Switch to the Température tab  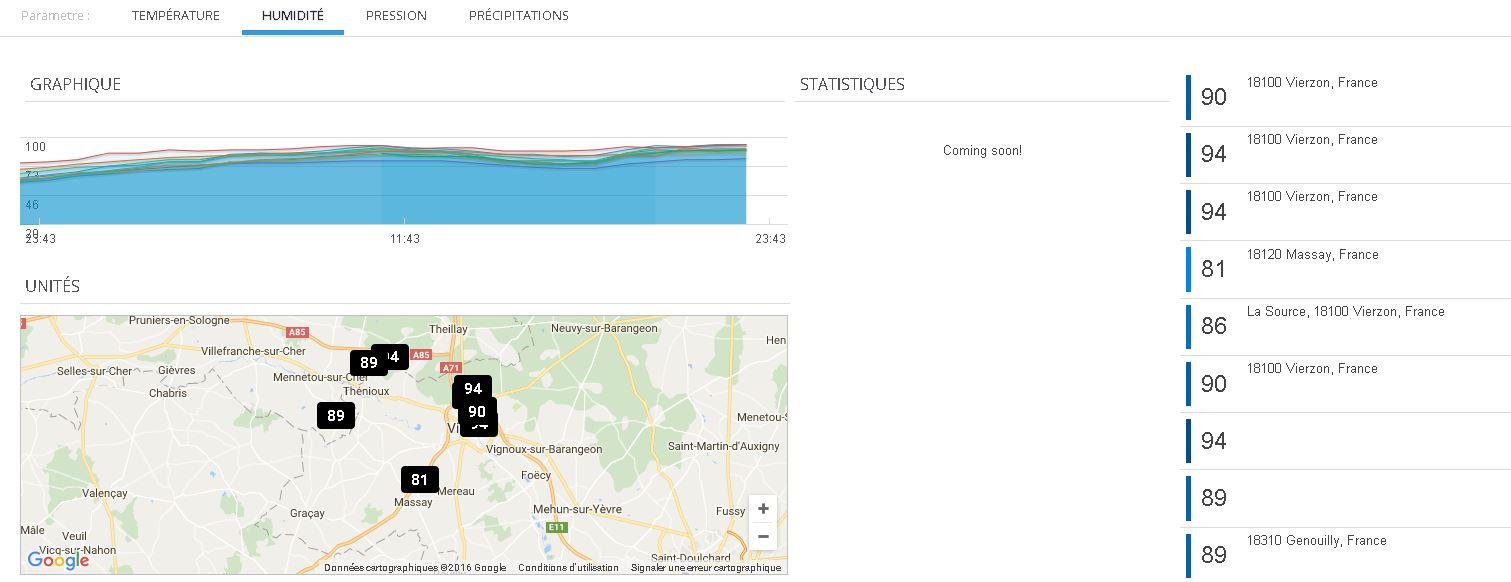176,16
